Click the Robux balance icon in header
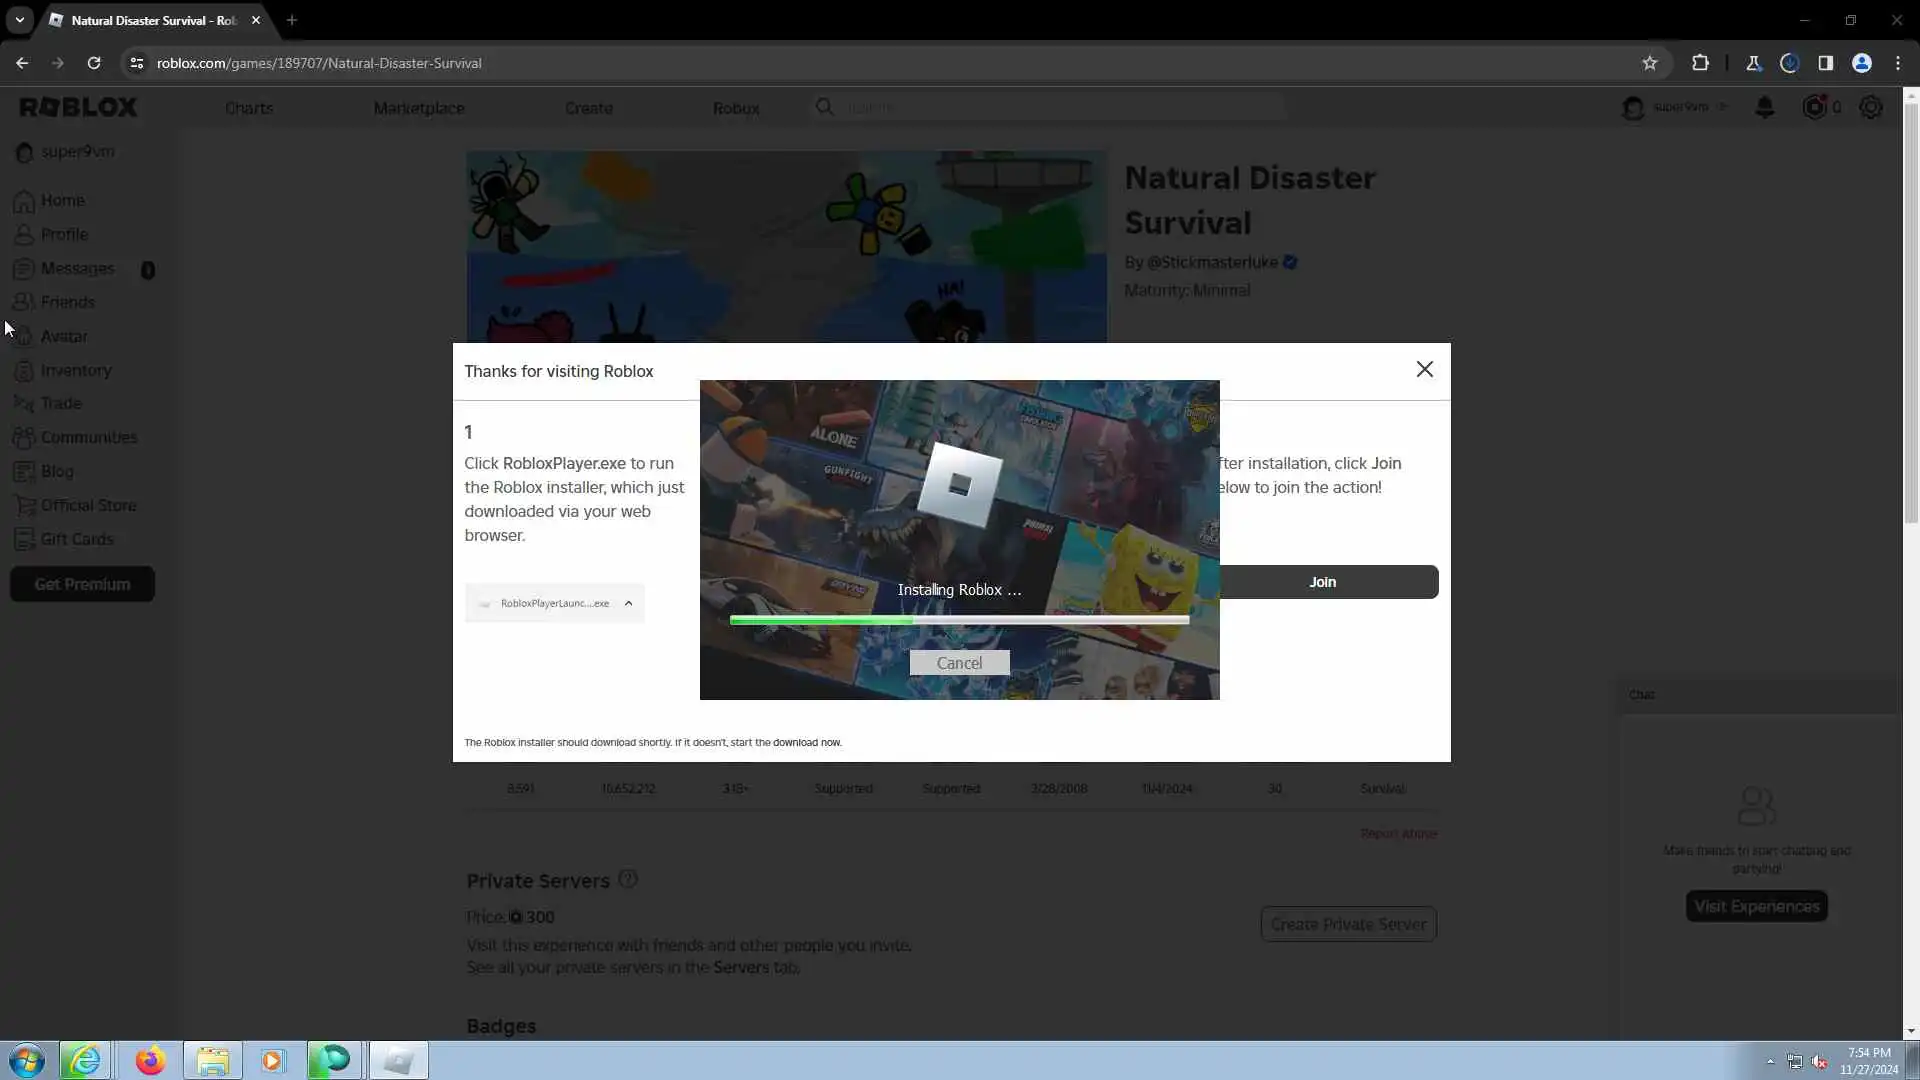 (1814, 107)
